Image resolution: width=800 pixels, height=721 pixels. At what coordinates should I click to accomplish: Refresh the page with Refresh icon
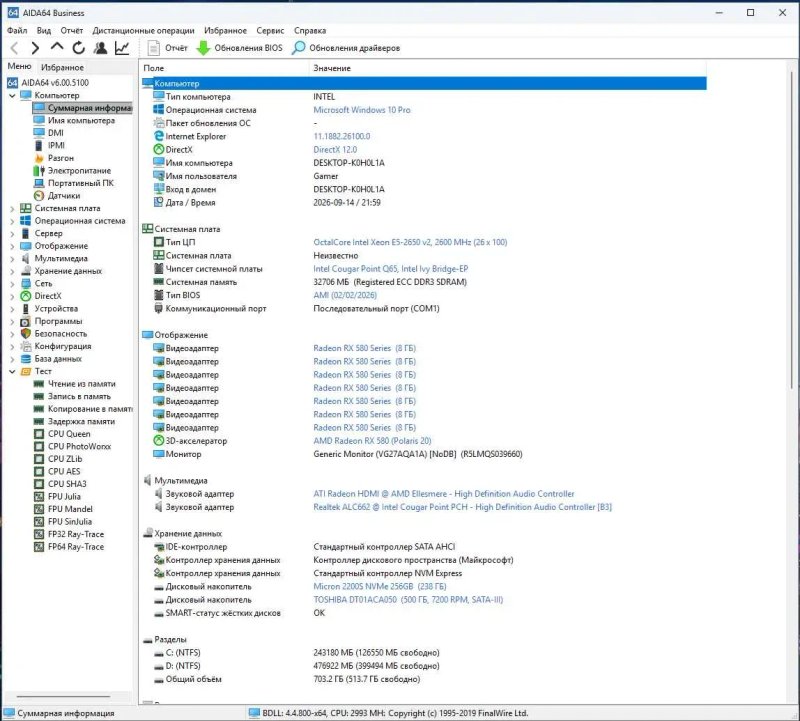click(78, 48)
